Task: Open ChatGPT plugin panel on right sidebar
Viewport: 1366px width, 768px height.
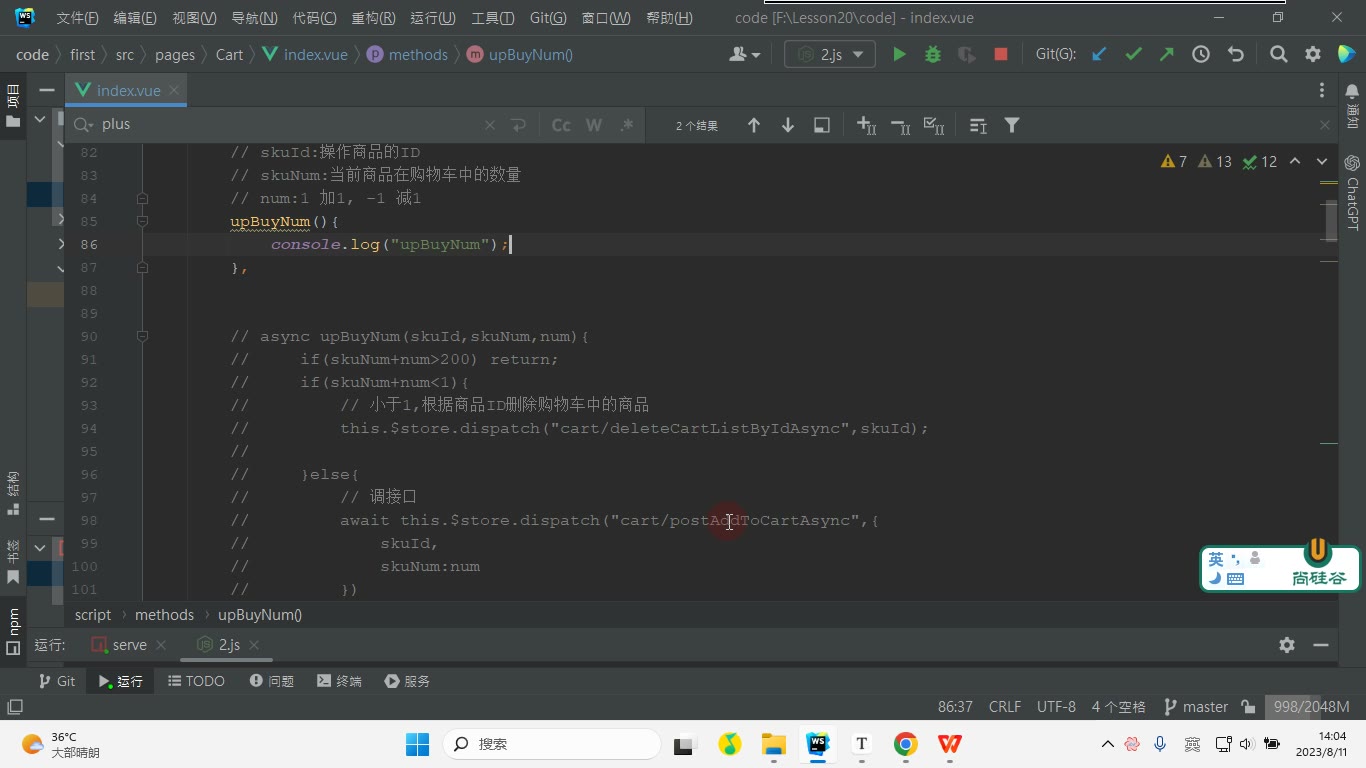Action: pos(1352,192)
